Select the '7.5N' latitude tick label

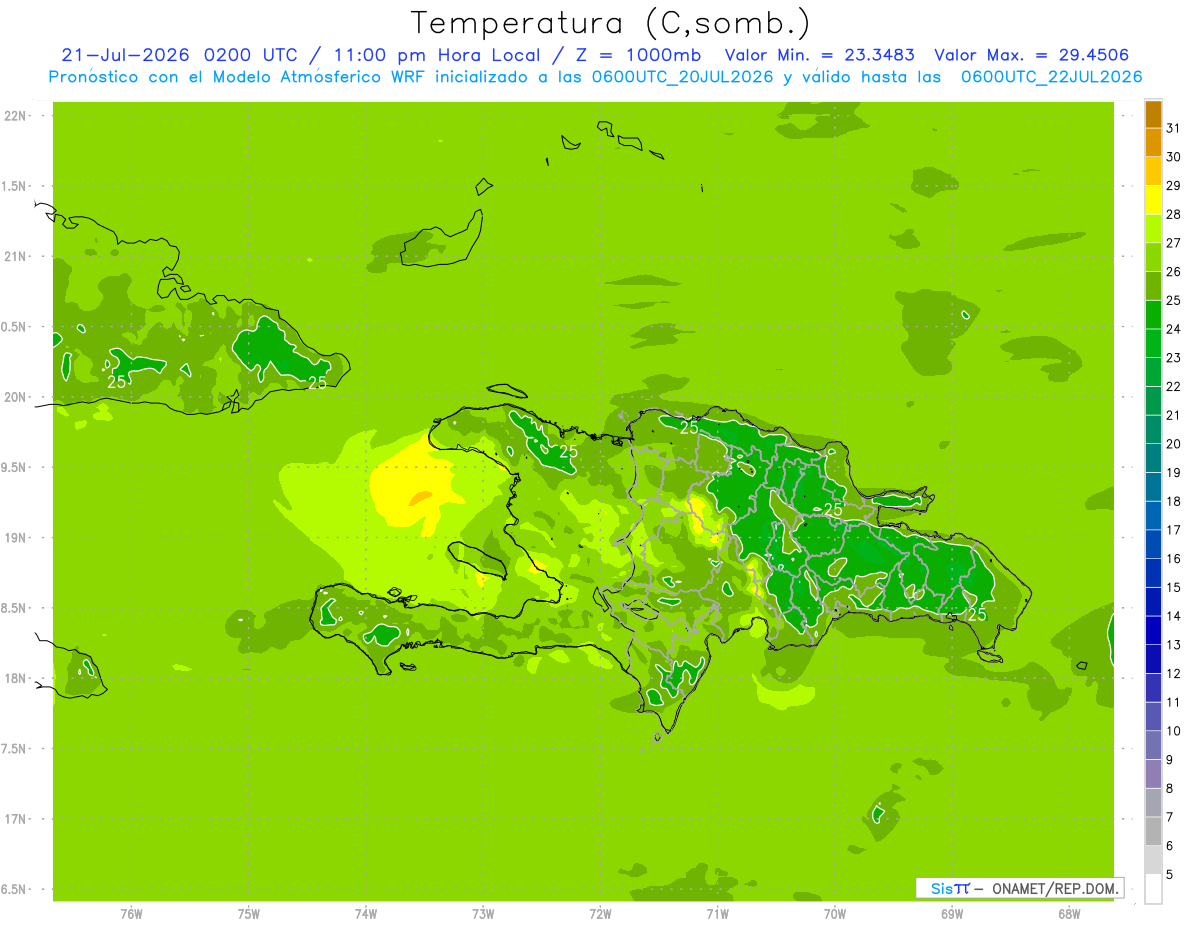(x=15, y=748)
